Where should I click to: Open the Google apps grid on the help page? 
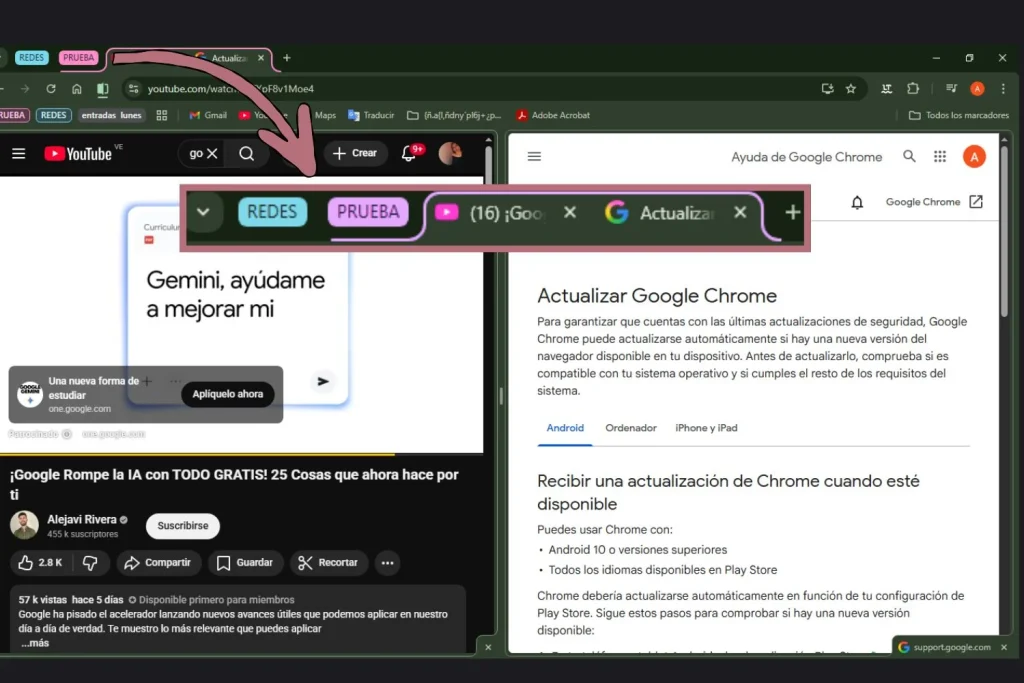click(x=939, y=156)
